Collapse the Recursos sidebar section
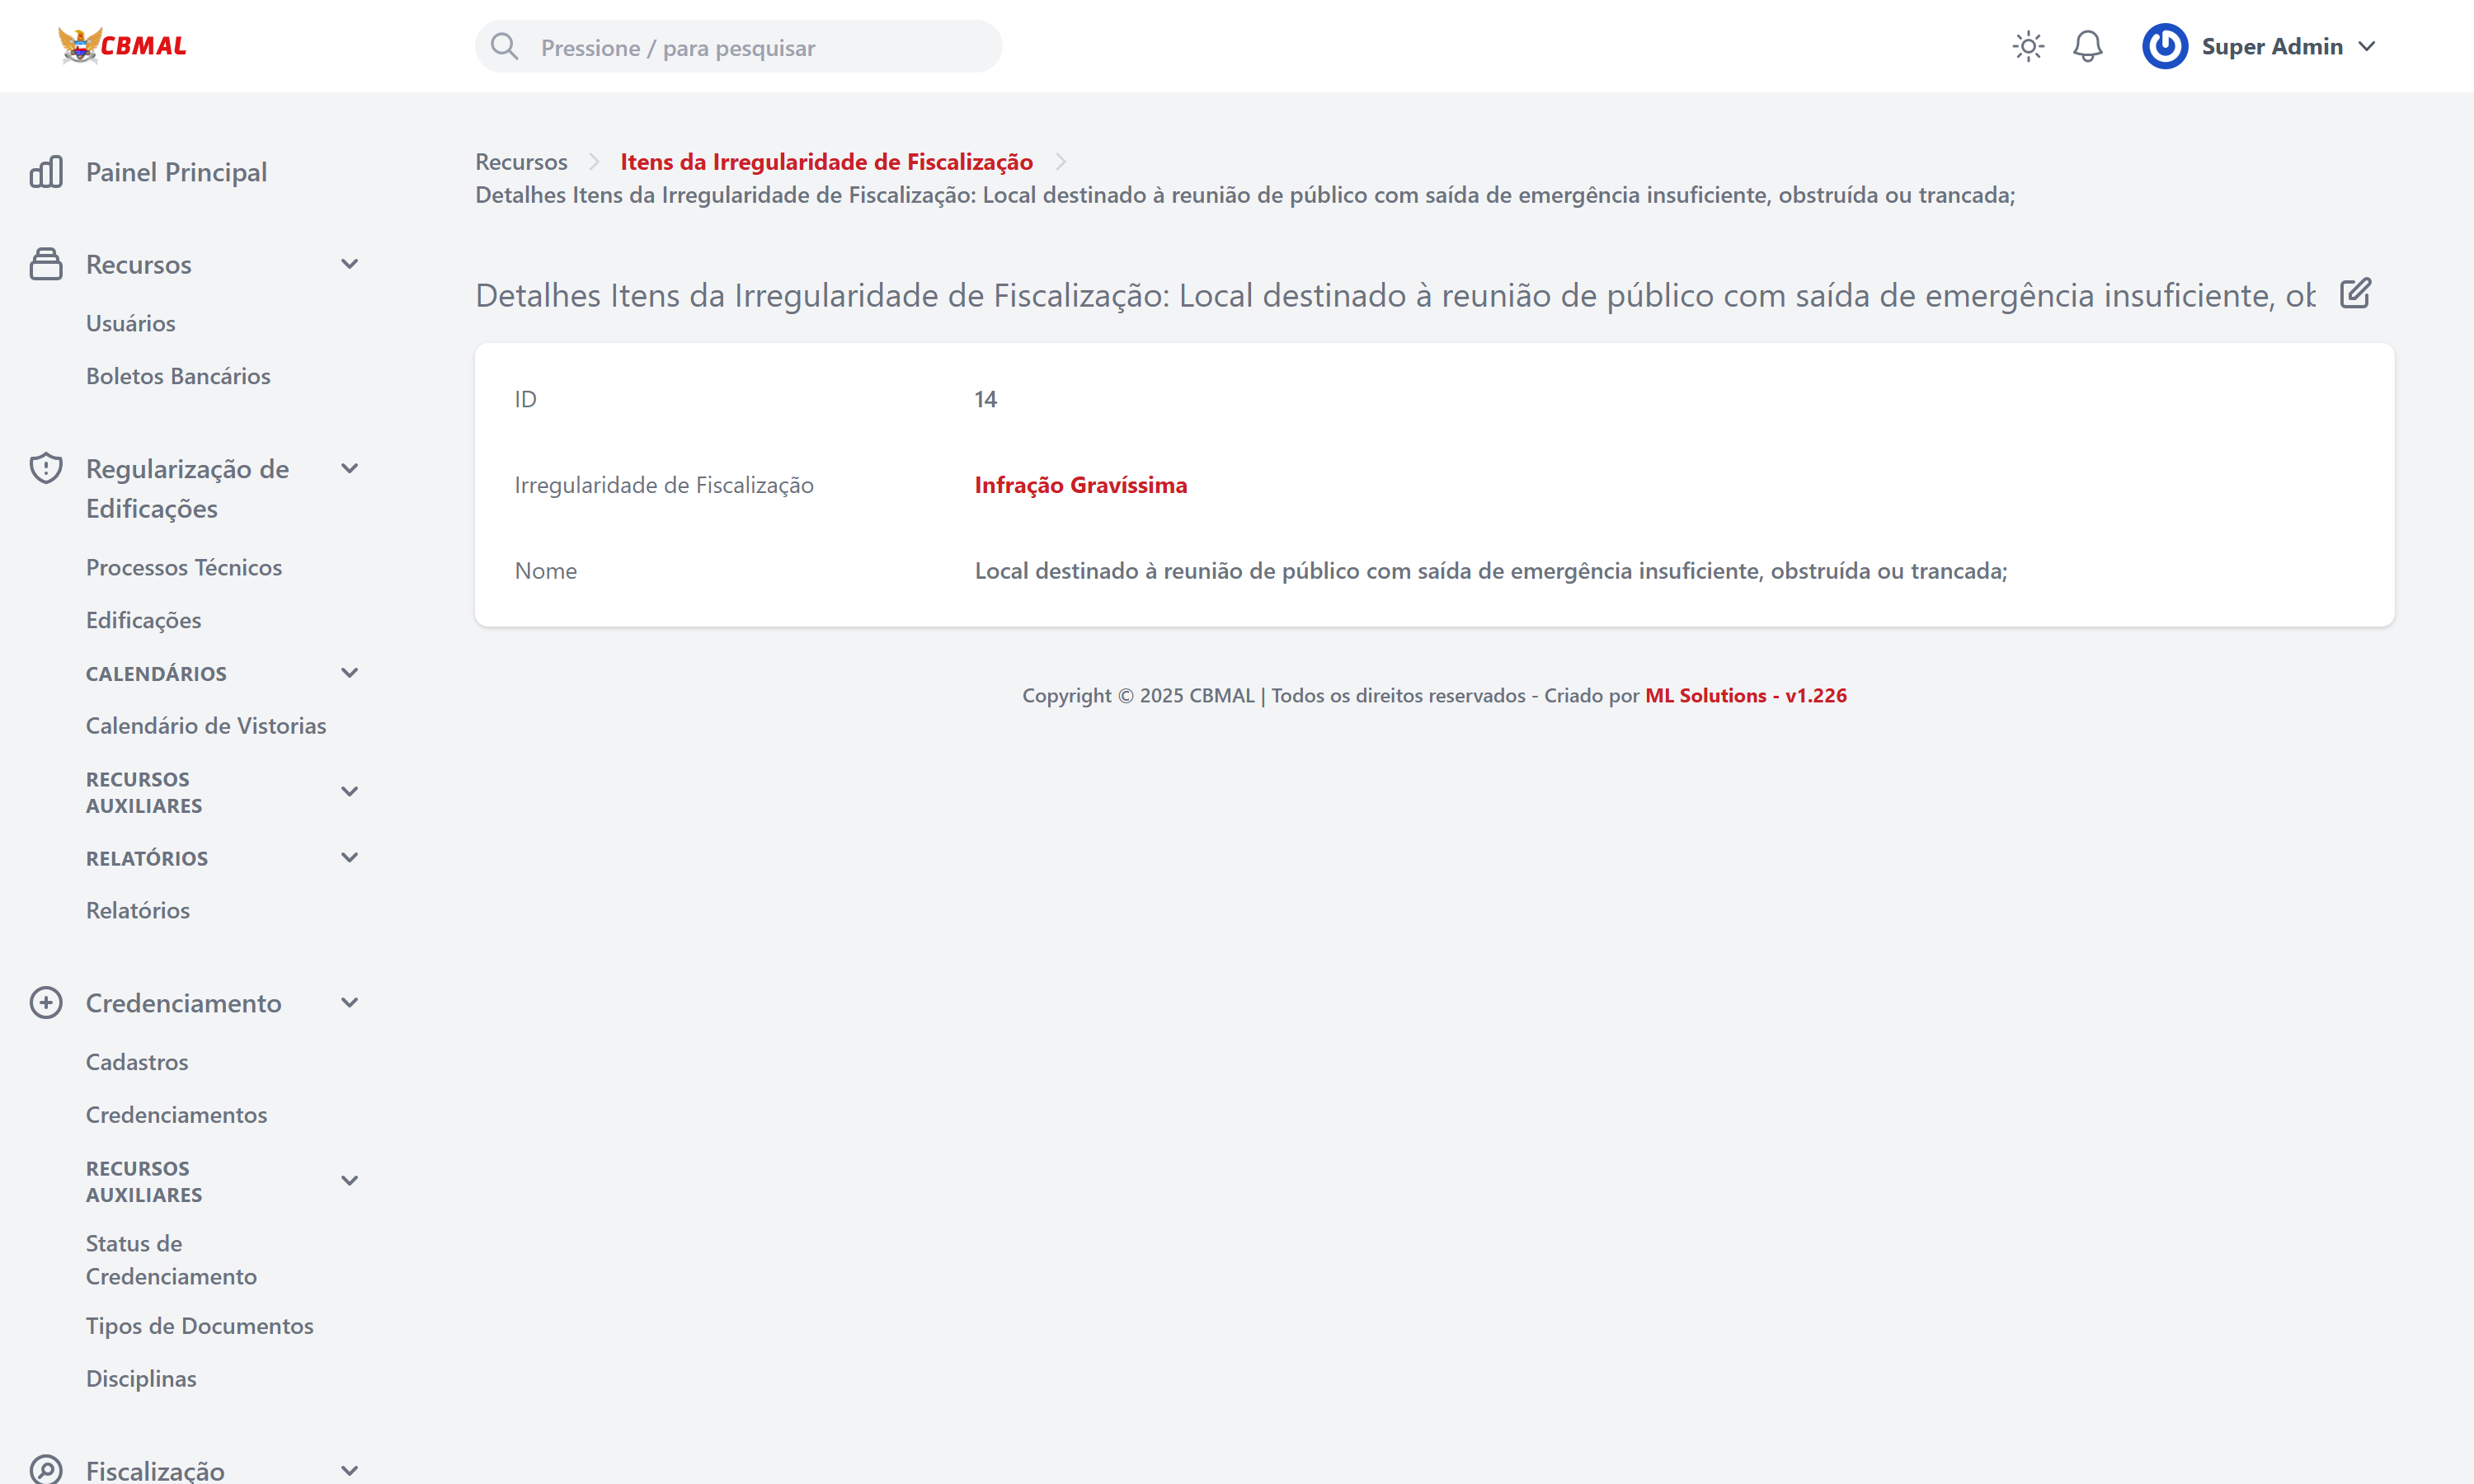The height and width of the screenshot is (1484, 2474). tap(349, 264)
